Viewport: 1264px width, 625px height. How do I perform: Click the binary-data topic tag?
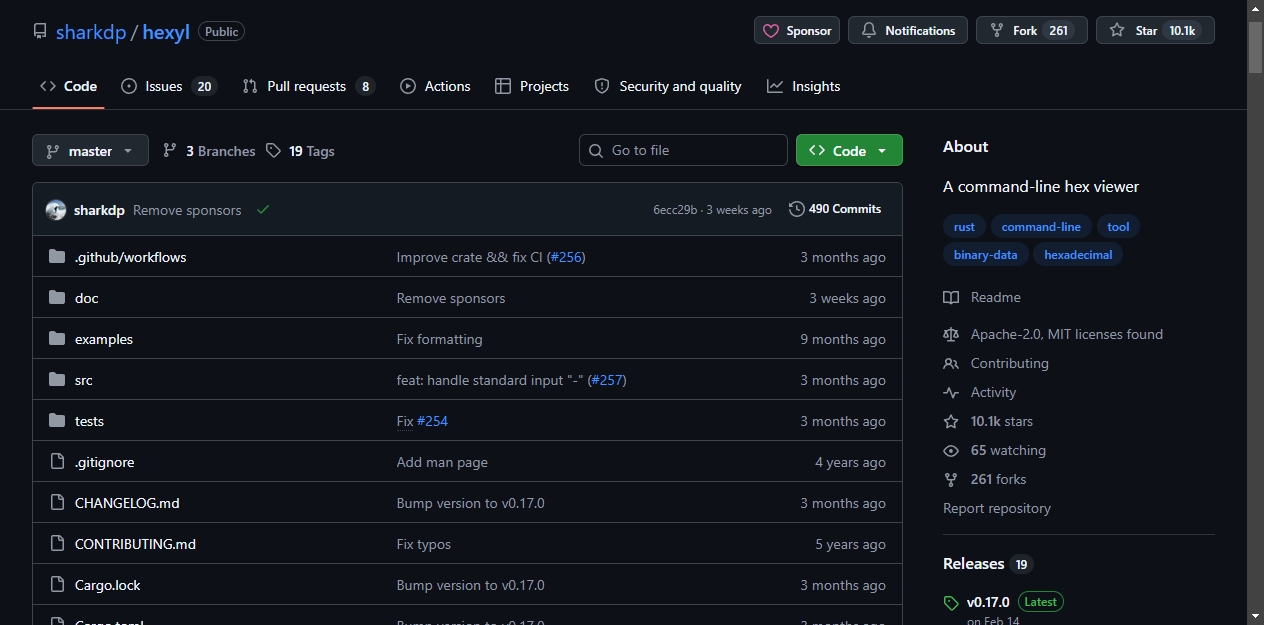pos(985,255)
